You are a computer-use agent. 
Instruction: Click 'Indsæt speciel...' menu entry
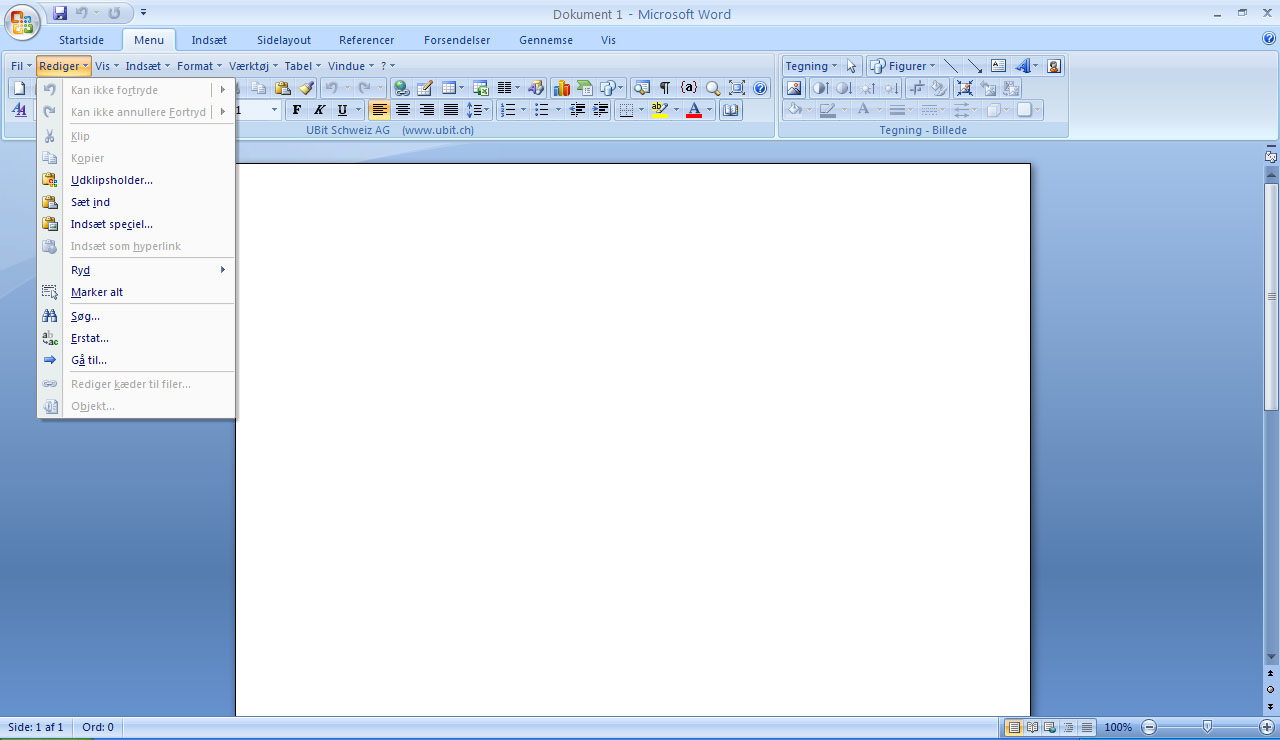coord(112,224)
